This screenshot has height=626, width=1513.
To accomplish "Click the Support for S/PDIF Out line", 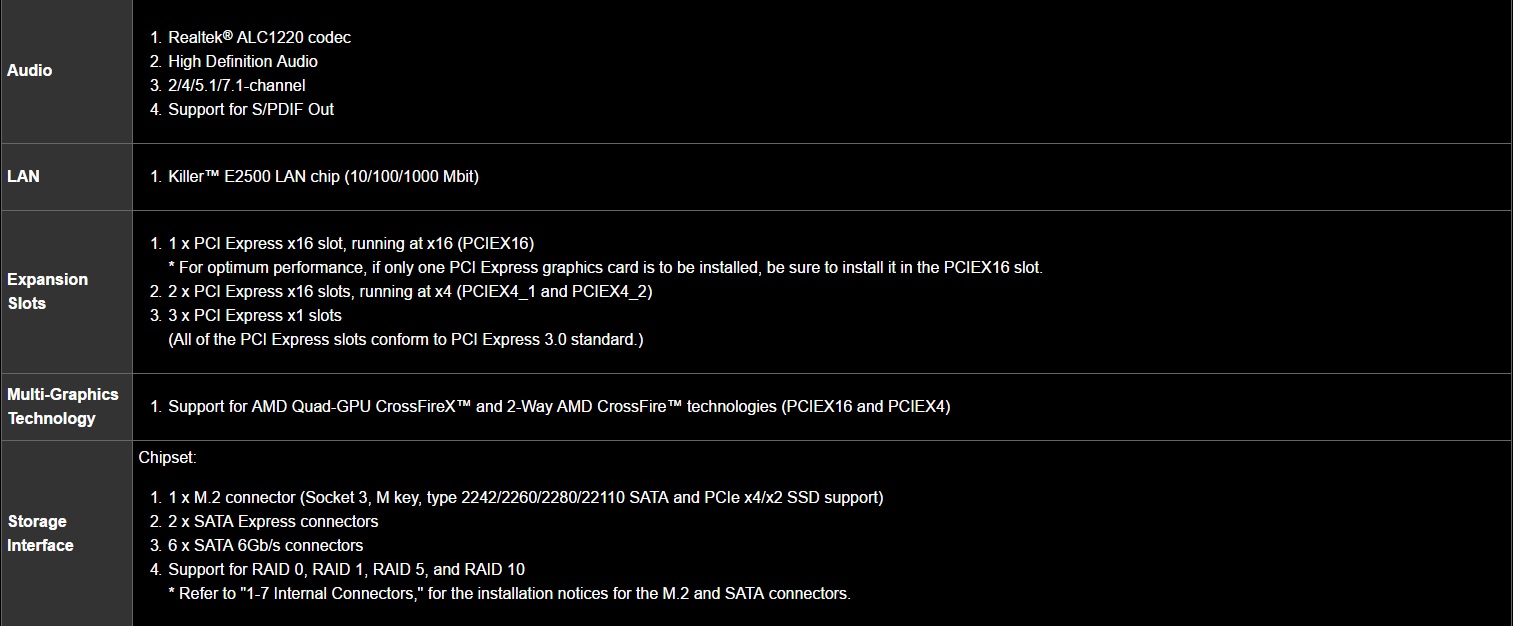I will 250,110.
